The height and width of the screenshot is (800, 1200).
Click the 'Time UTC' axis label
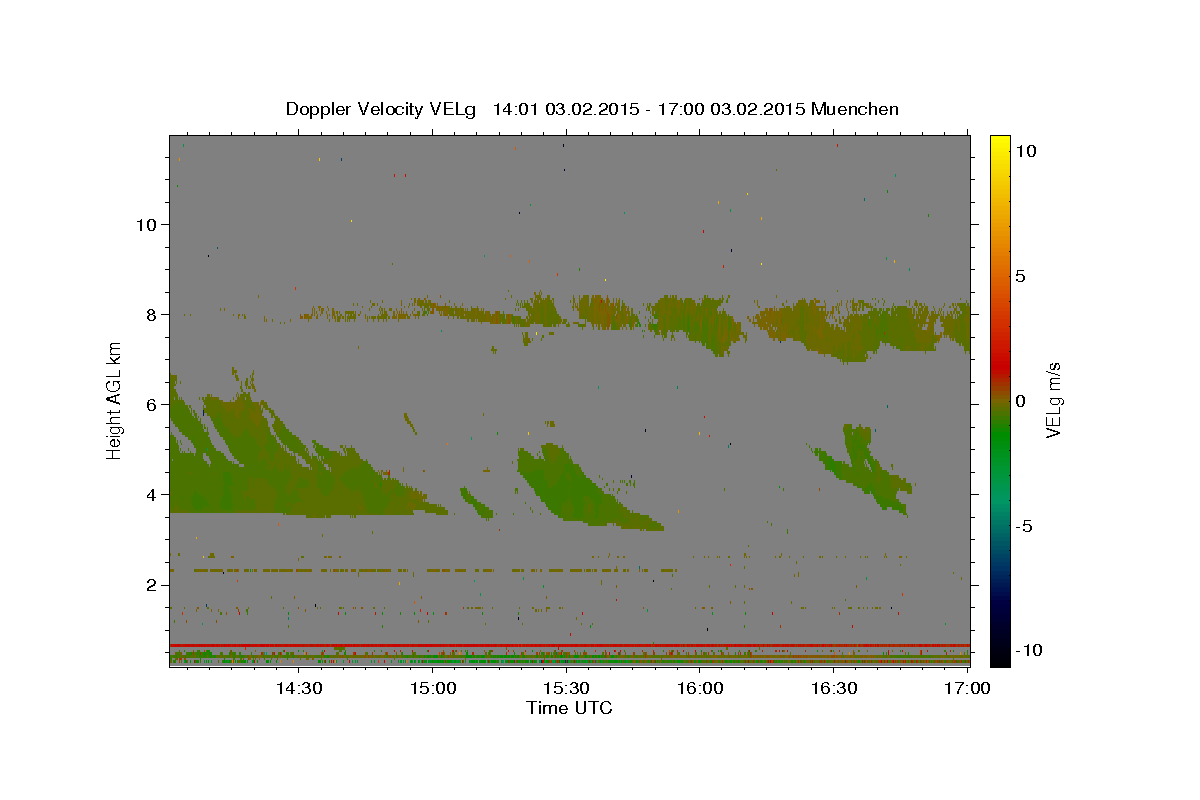point(569,708)
